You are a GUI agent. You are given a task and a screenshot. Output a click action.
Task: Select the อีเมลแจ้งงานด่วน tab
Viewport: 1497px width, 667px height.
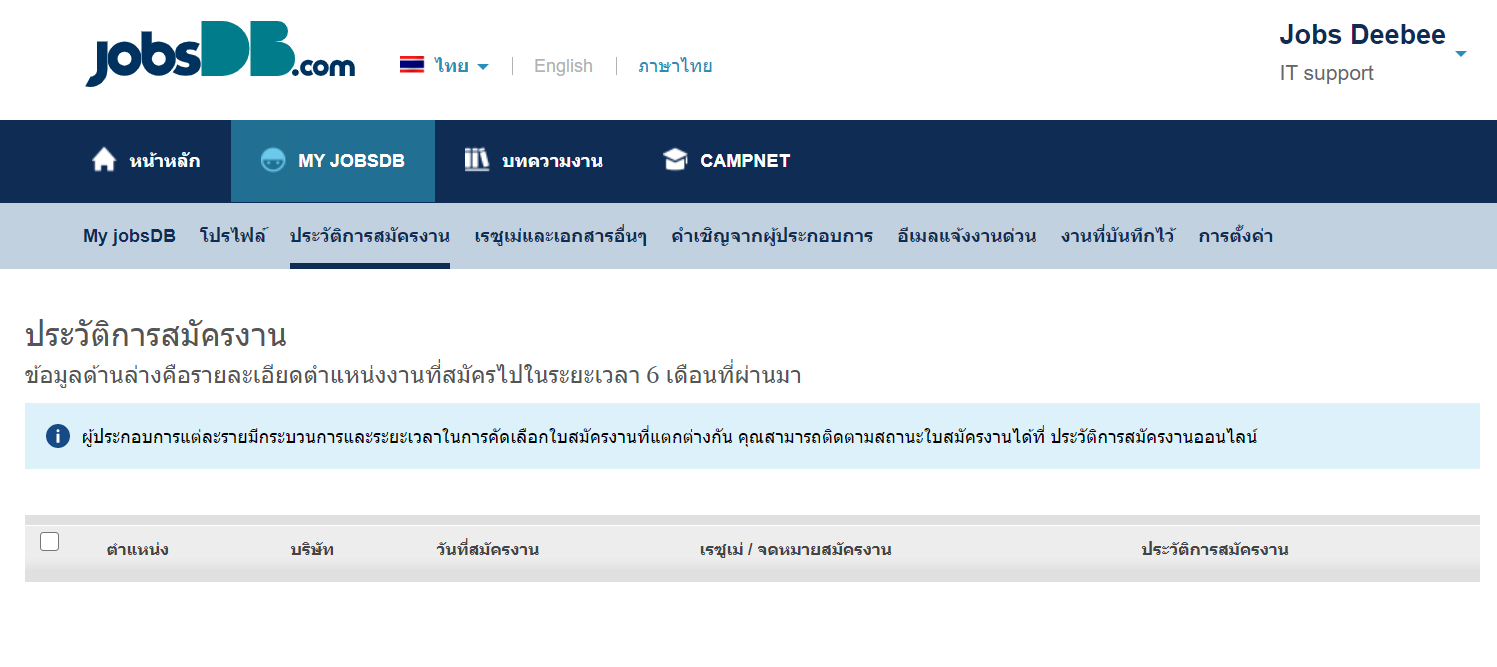point(966,235)
